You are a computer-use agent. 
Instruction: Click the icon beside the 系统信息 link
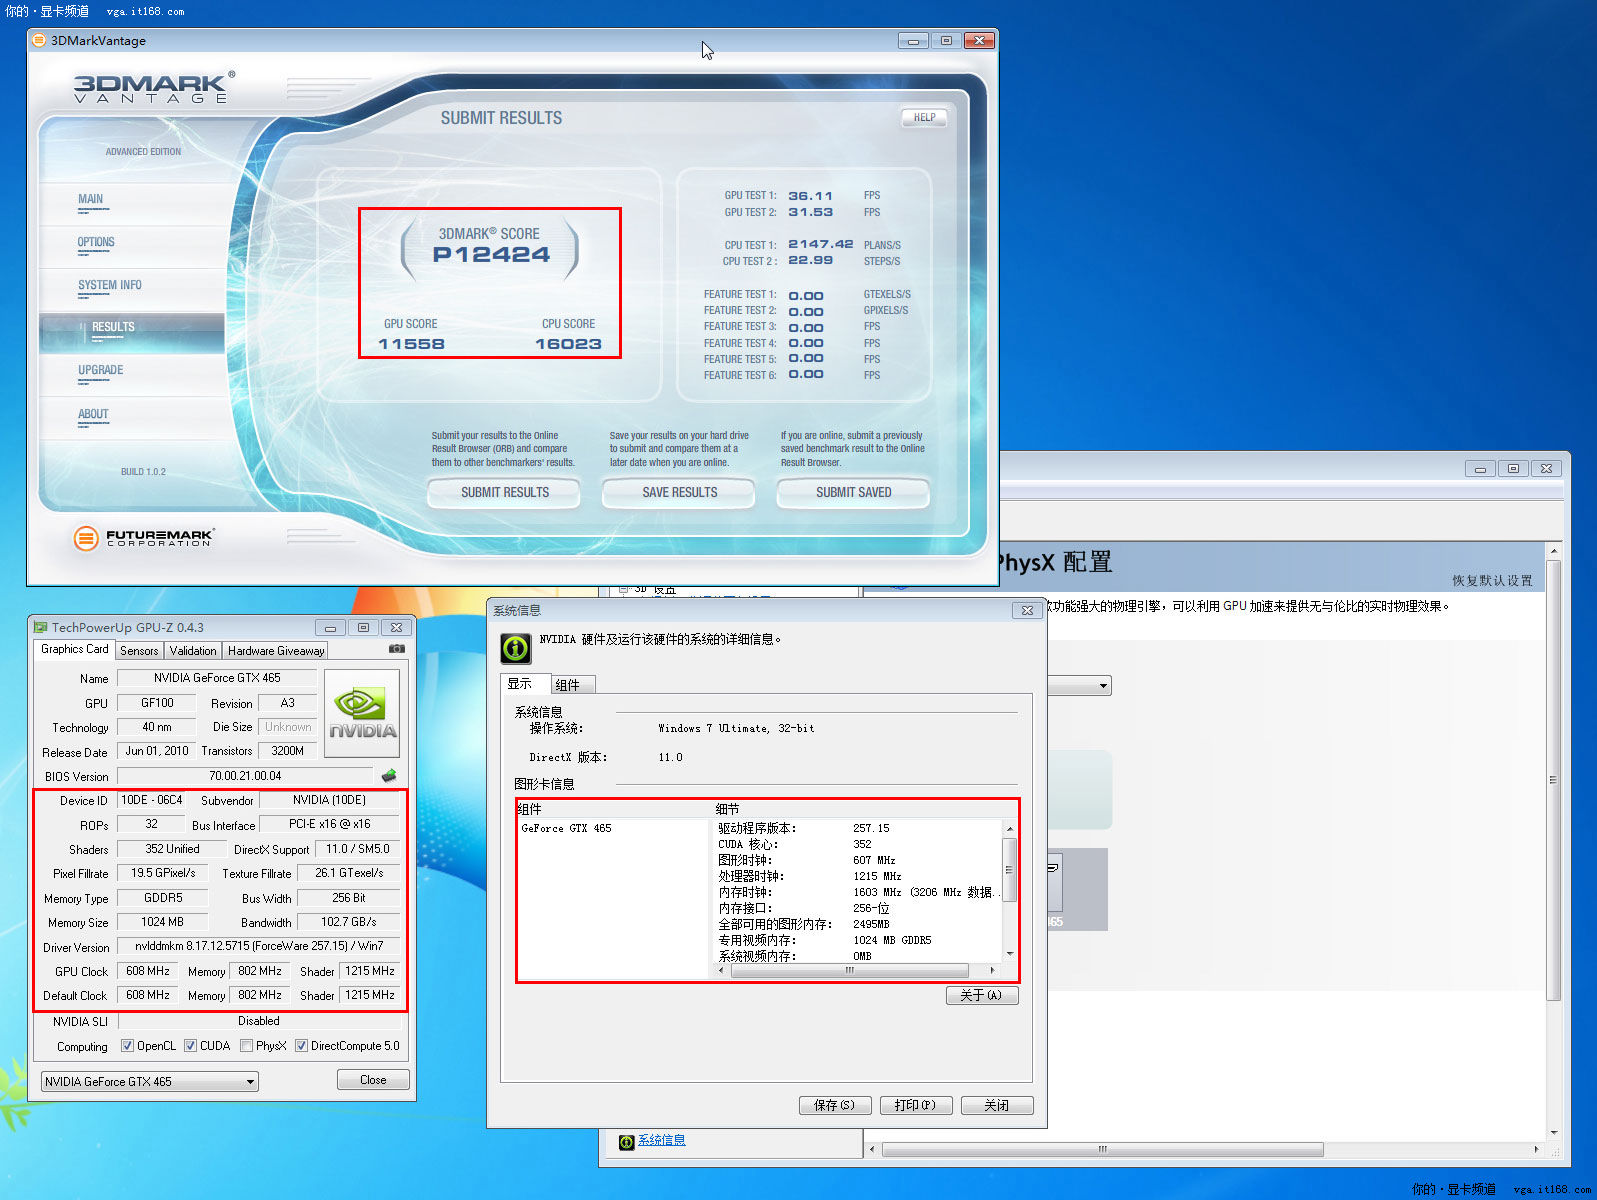(x=627, y=1142)
